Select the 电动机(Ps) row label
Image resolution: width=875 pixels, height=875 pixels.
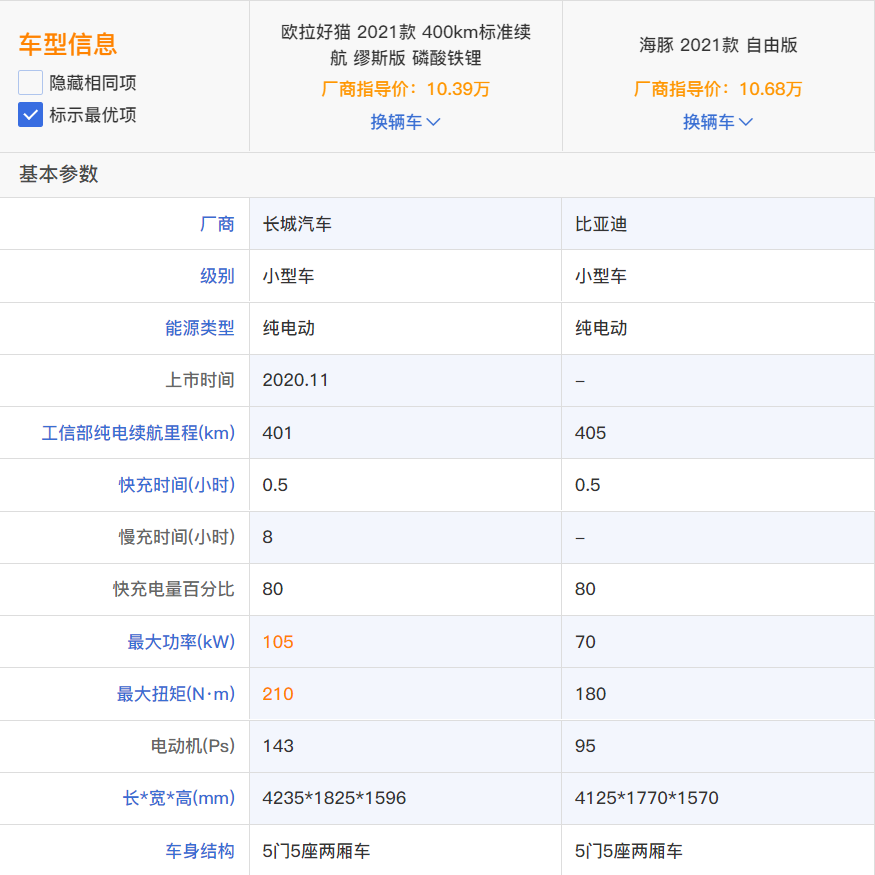(x=193, y=746)
